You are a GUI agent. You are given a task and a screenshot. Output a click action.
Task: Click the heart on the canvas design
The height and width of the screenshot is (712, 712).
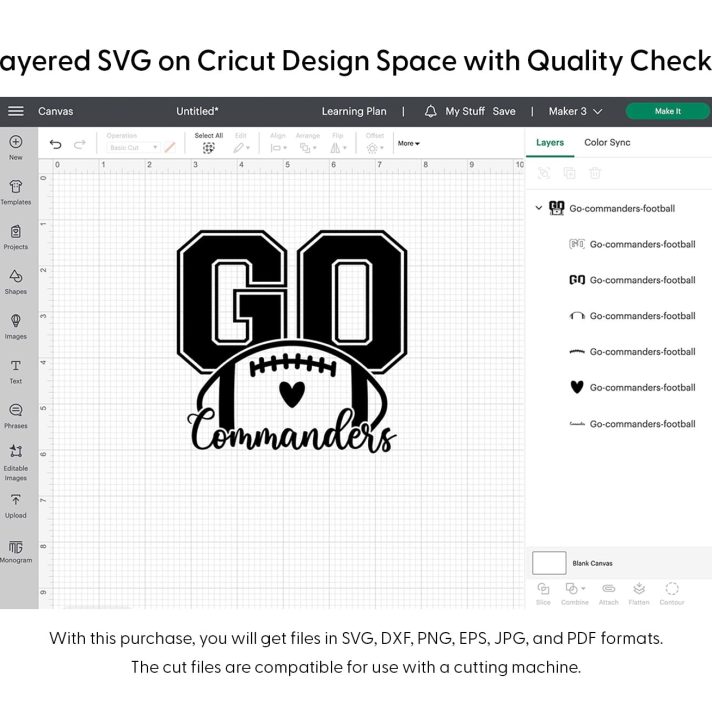[x=292, y=393]
